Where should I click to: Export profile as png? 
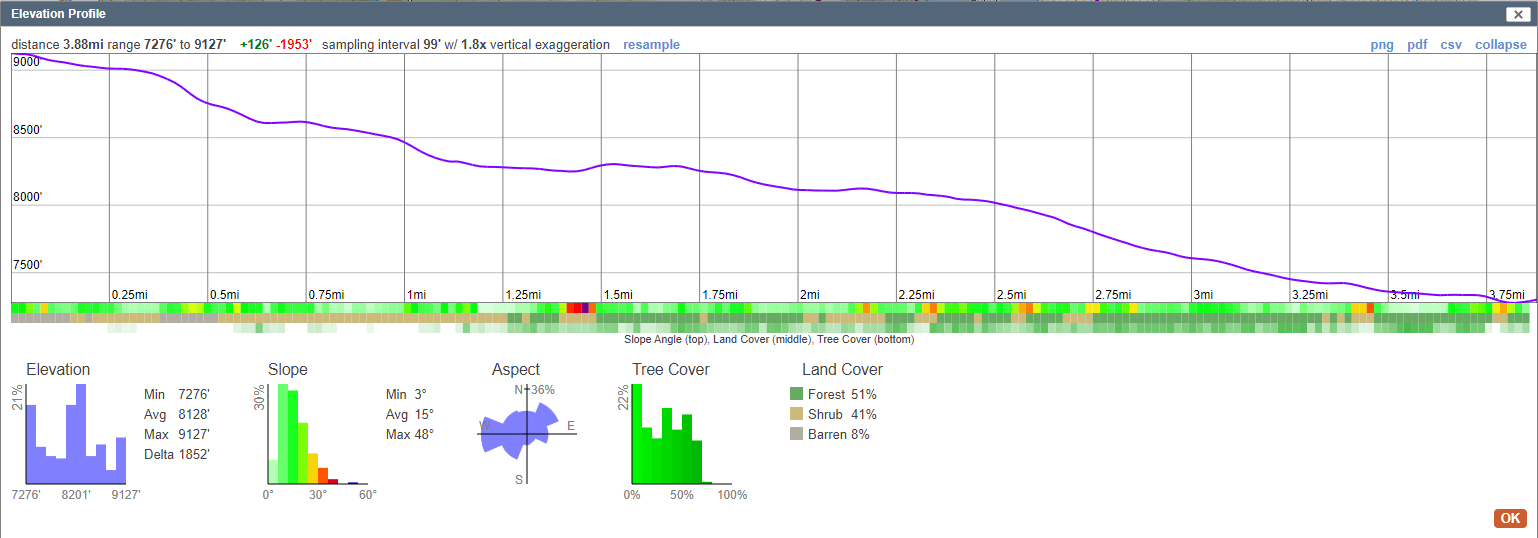[x=1382, y=45]
